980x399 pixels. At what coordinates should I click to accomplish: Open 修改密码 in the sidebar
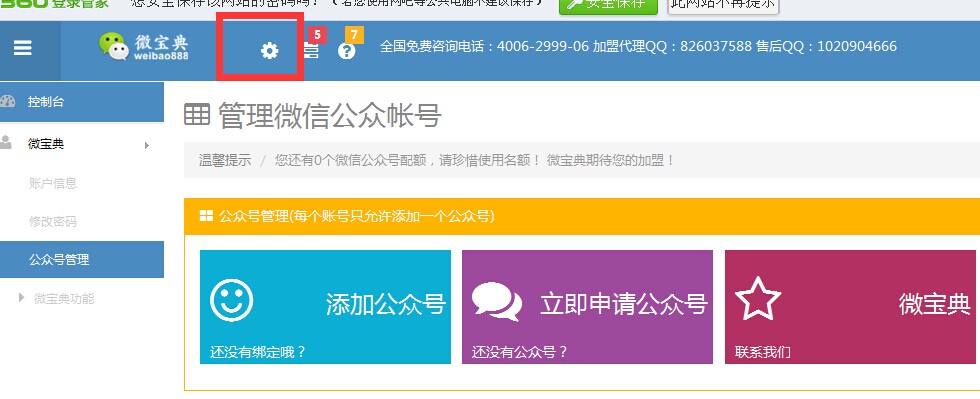52,221
